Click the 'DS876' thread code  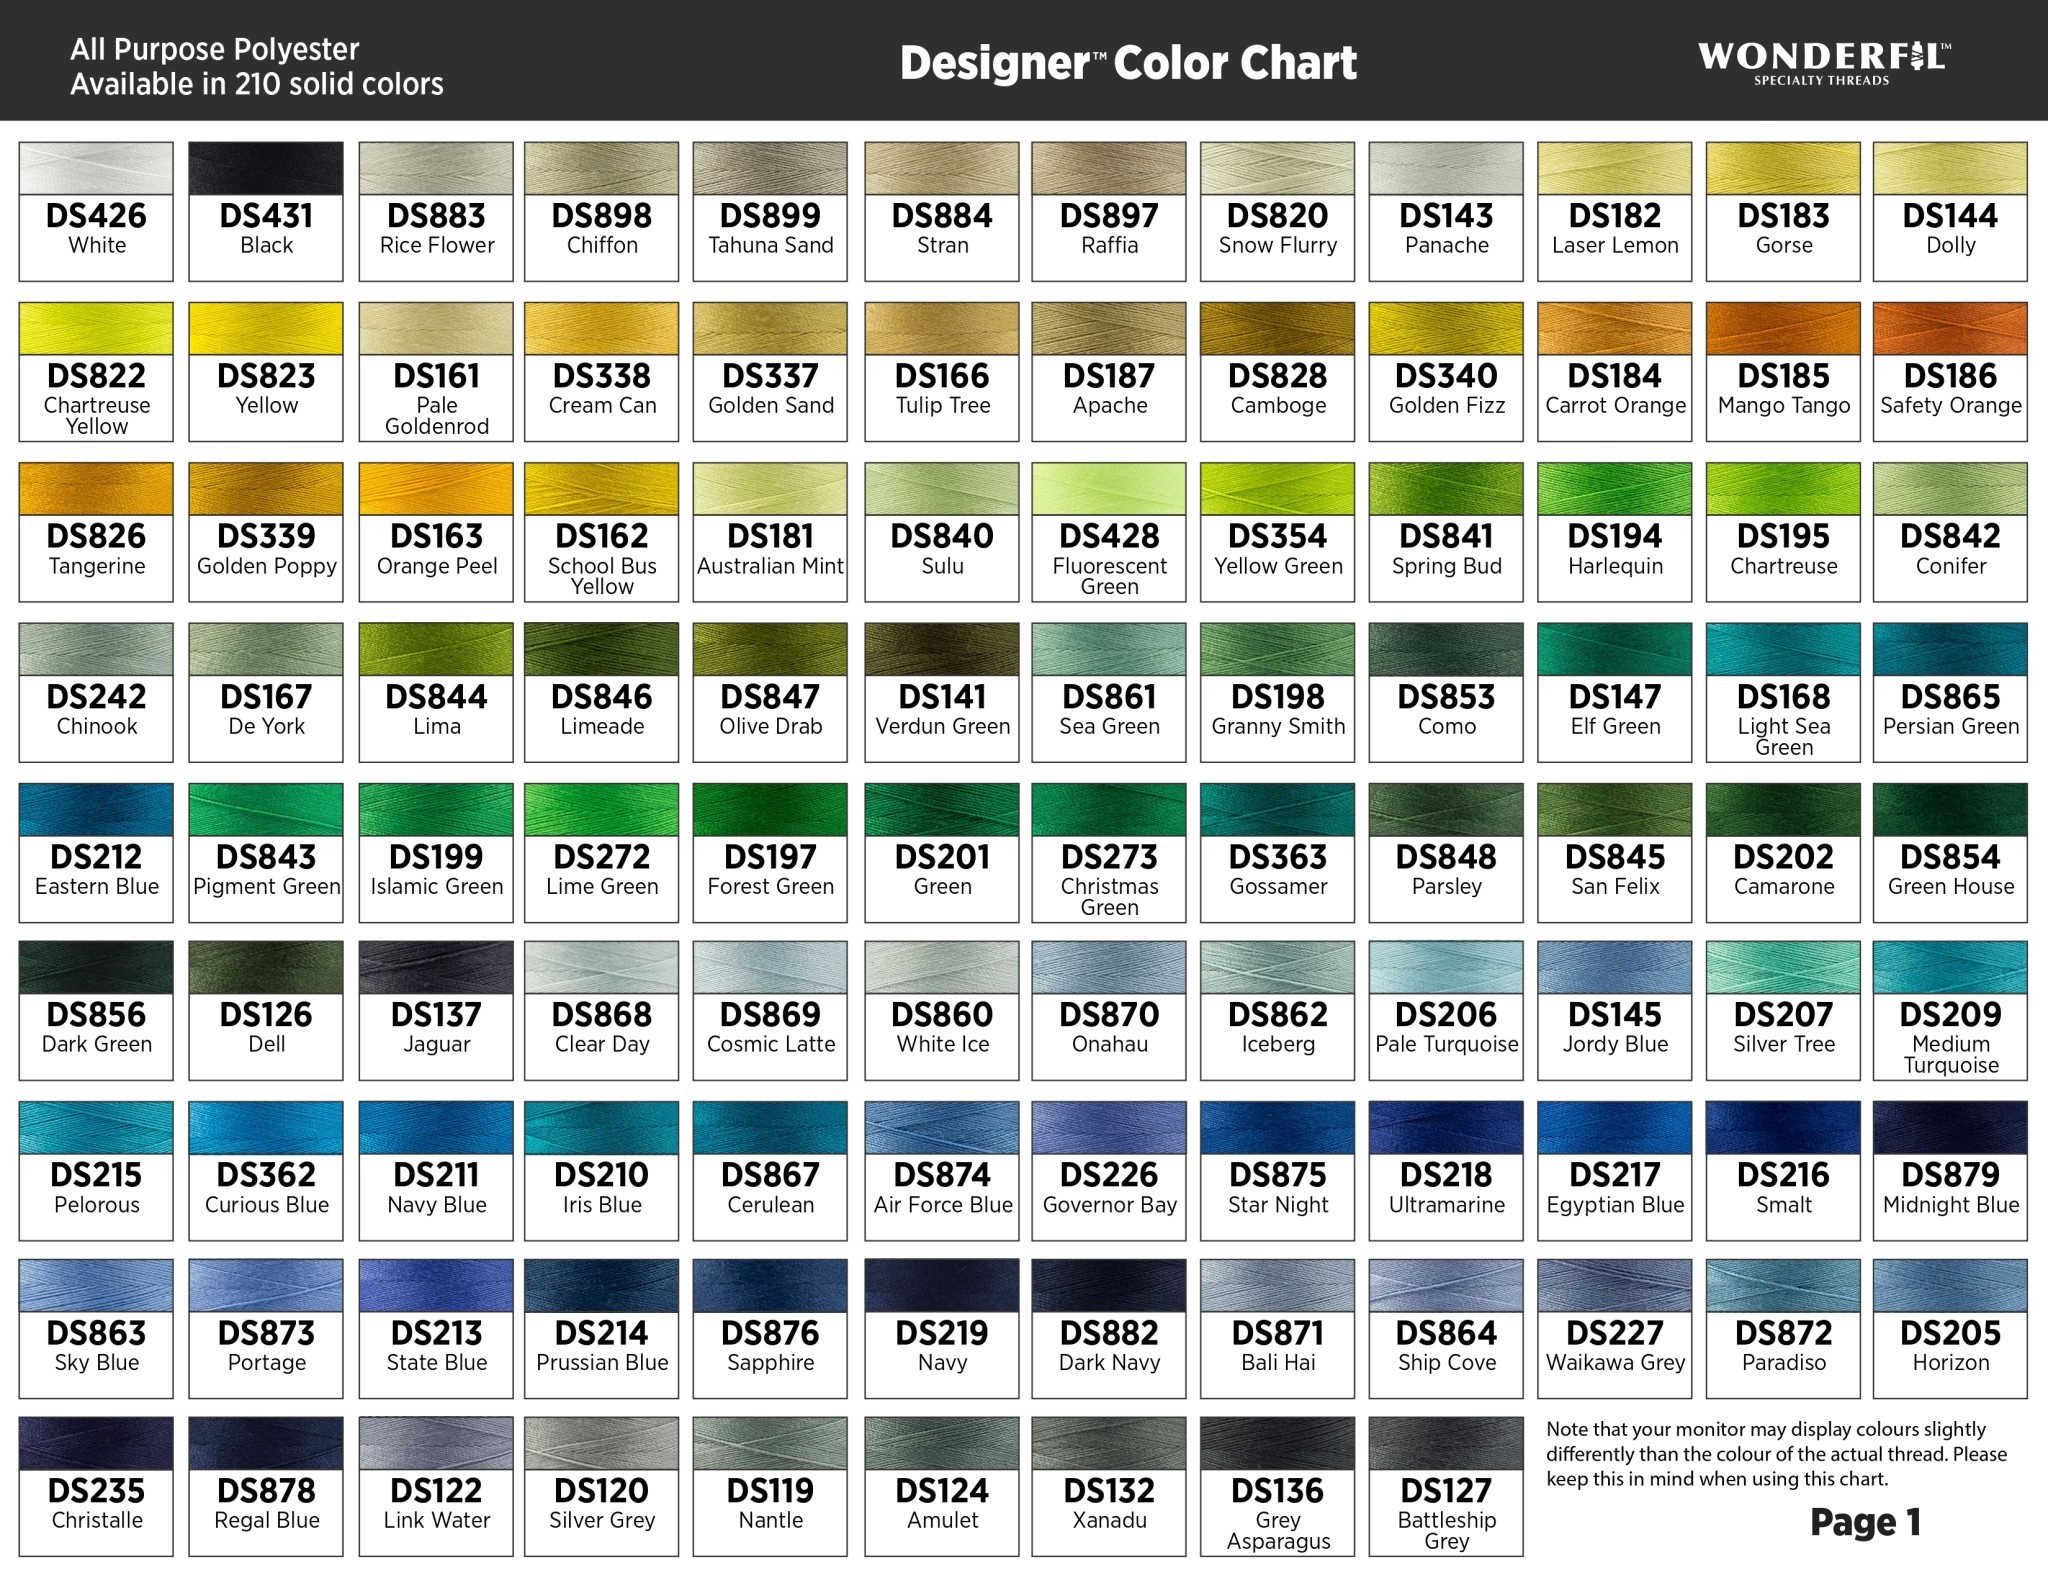[x=770, y=1333]
